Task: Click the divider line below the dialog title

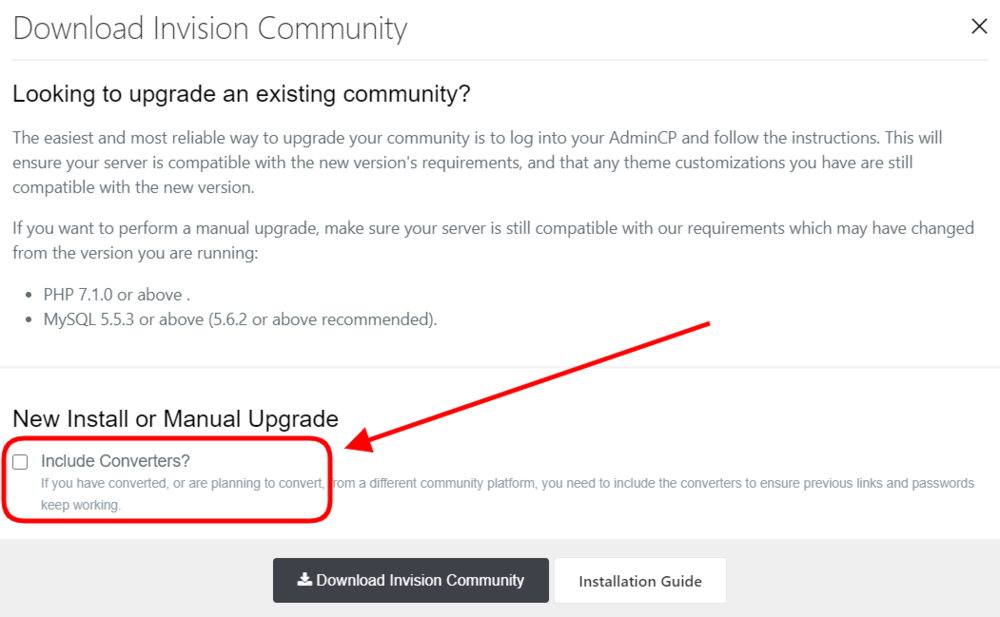Action: 500,60
